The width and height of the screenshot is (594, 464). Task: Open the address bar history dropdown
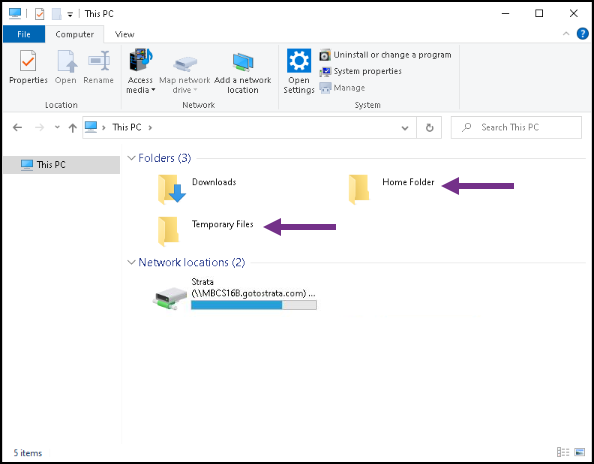click(x=405, y=128)
